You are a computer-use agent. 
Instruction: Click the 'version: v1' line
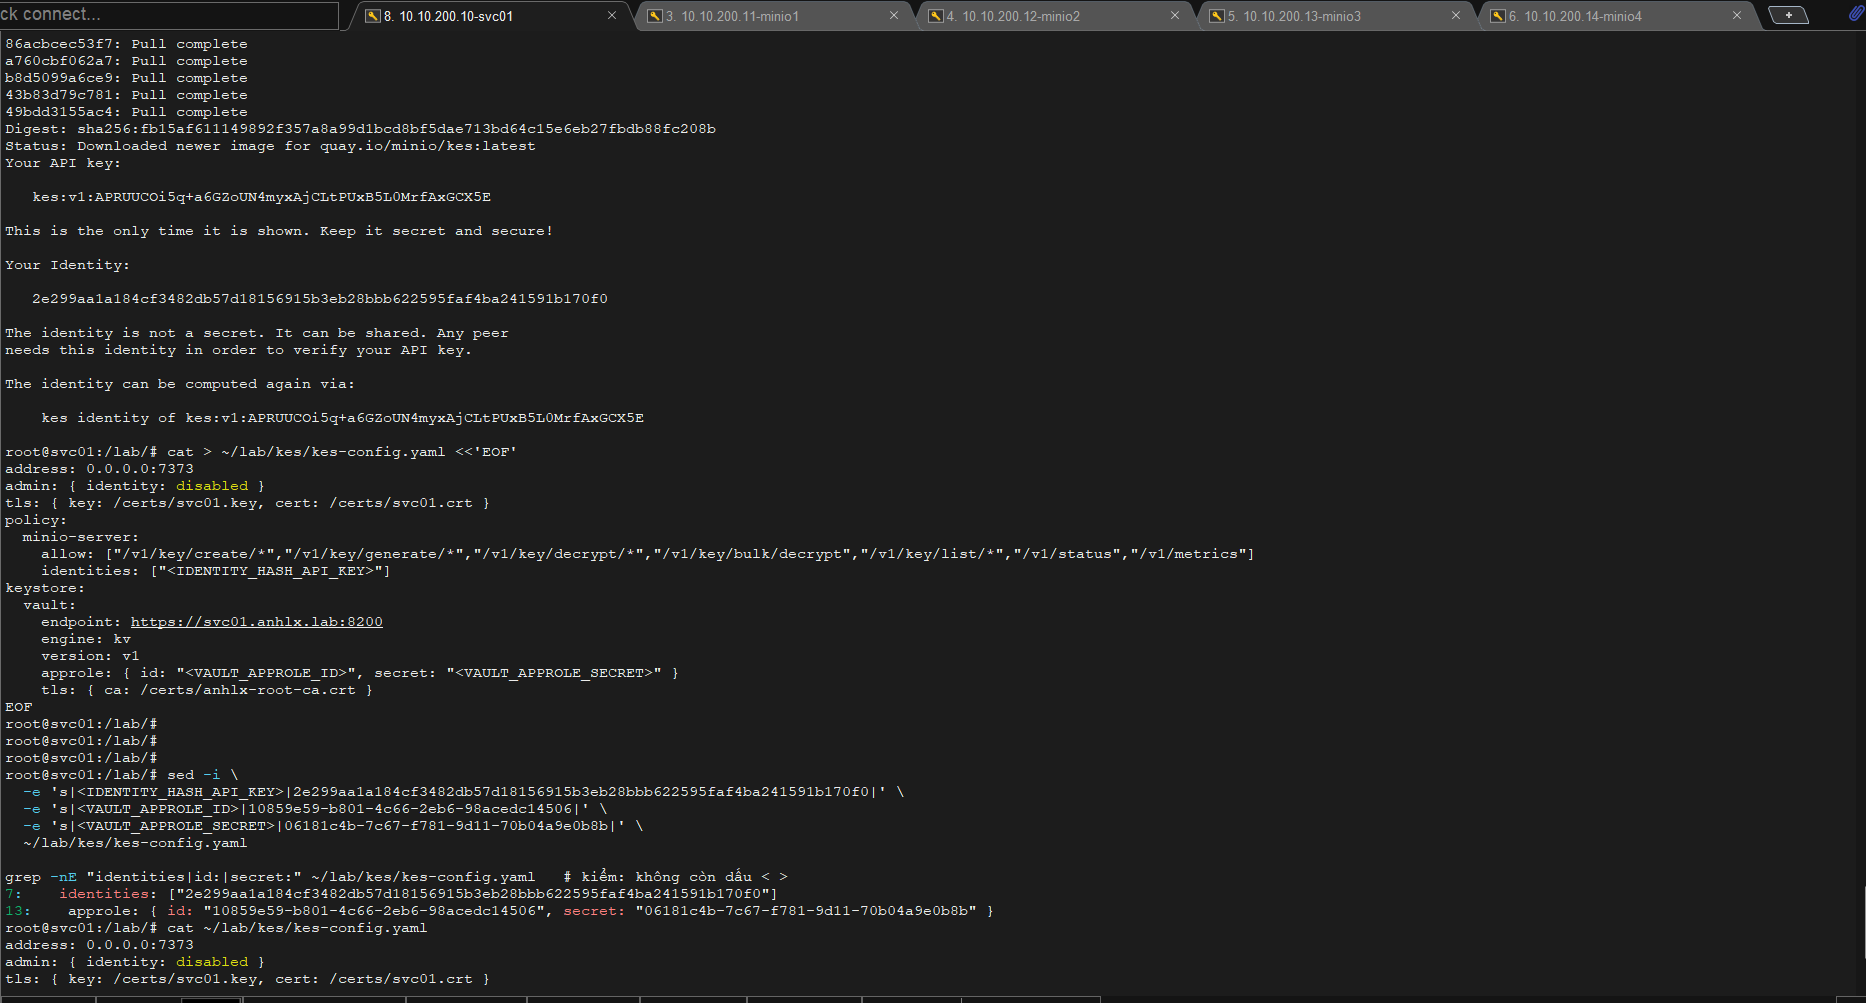click(90, 656)
